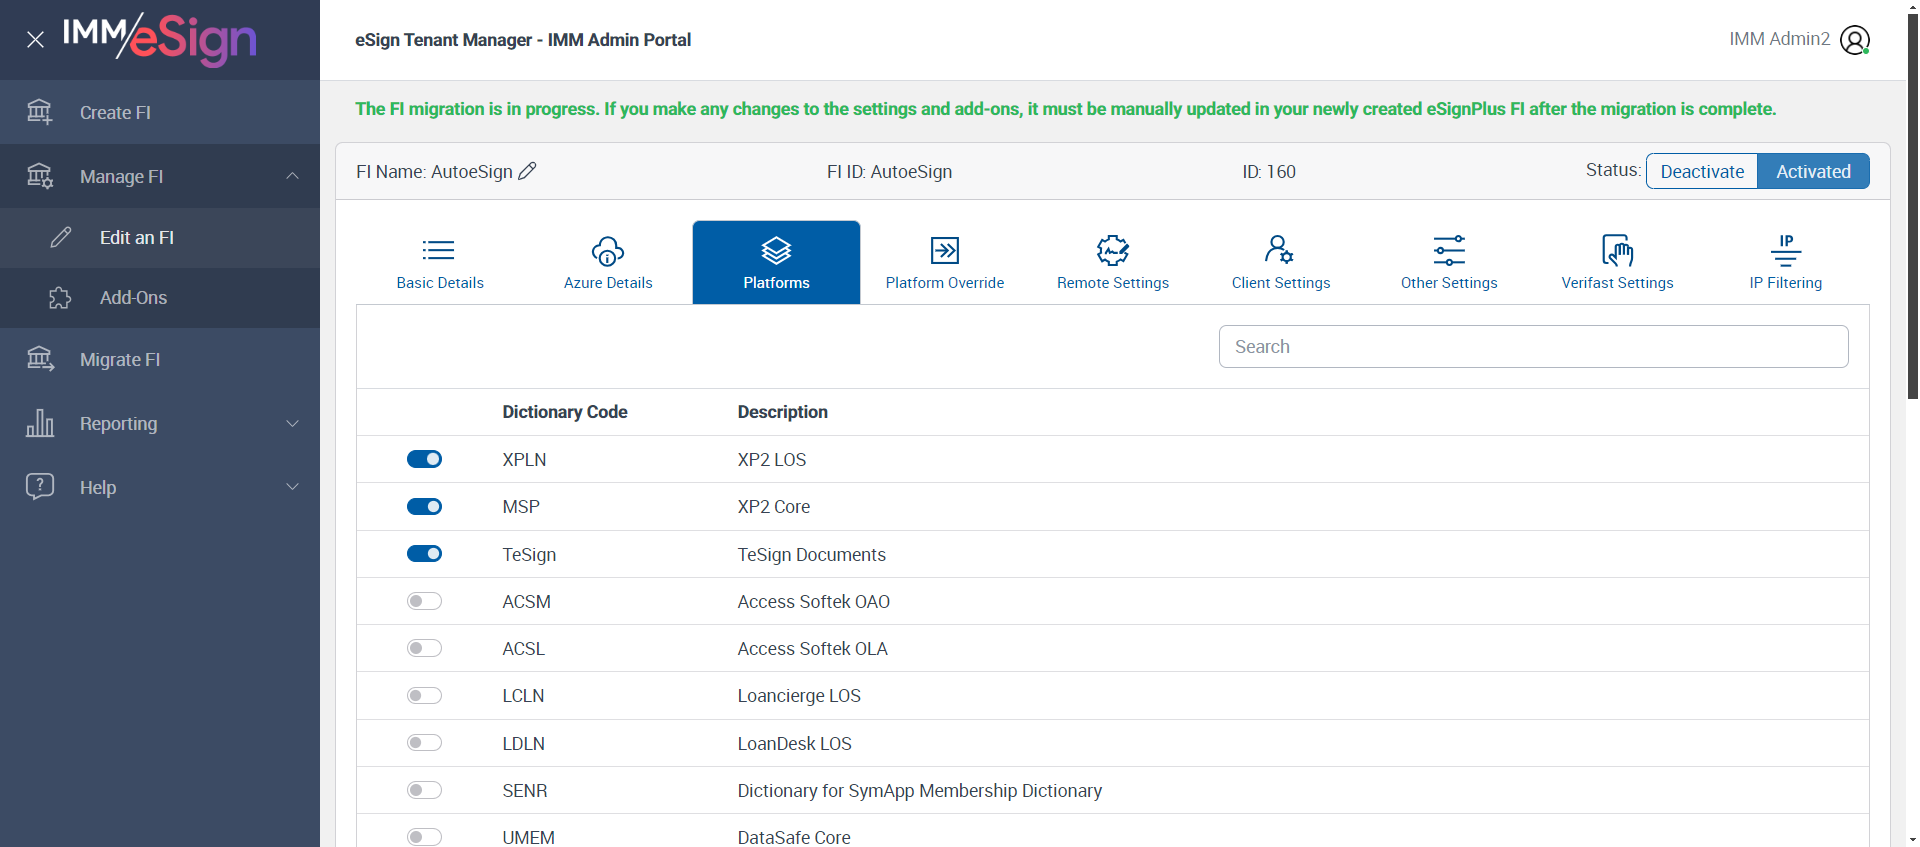Click the TeSign Documents description
Image resolution: width=1920 pixels, height=847 pixels.
pos(812,555)
